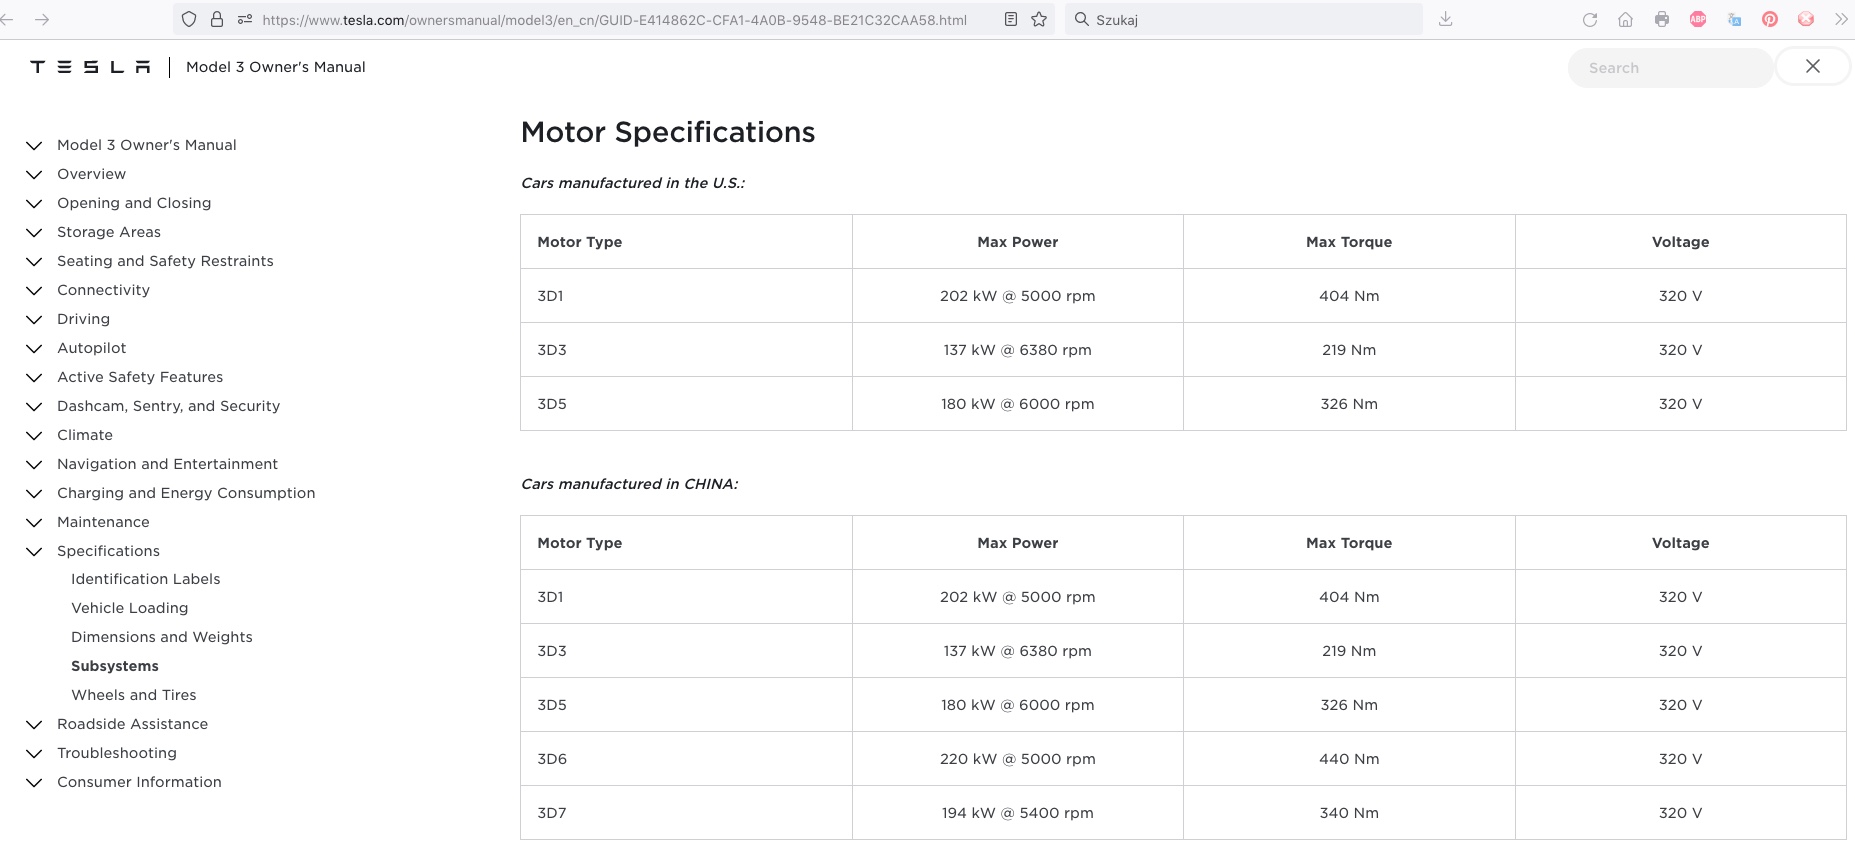Screen dimensions: 1855x860
Task: Expand the Troubleshooting chevron
Action: coord(34,753)
